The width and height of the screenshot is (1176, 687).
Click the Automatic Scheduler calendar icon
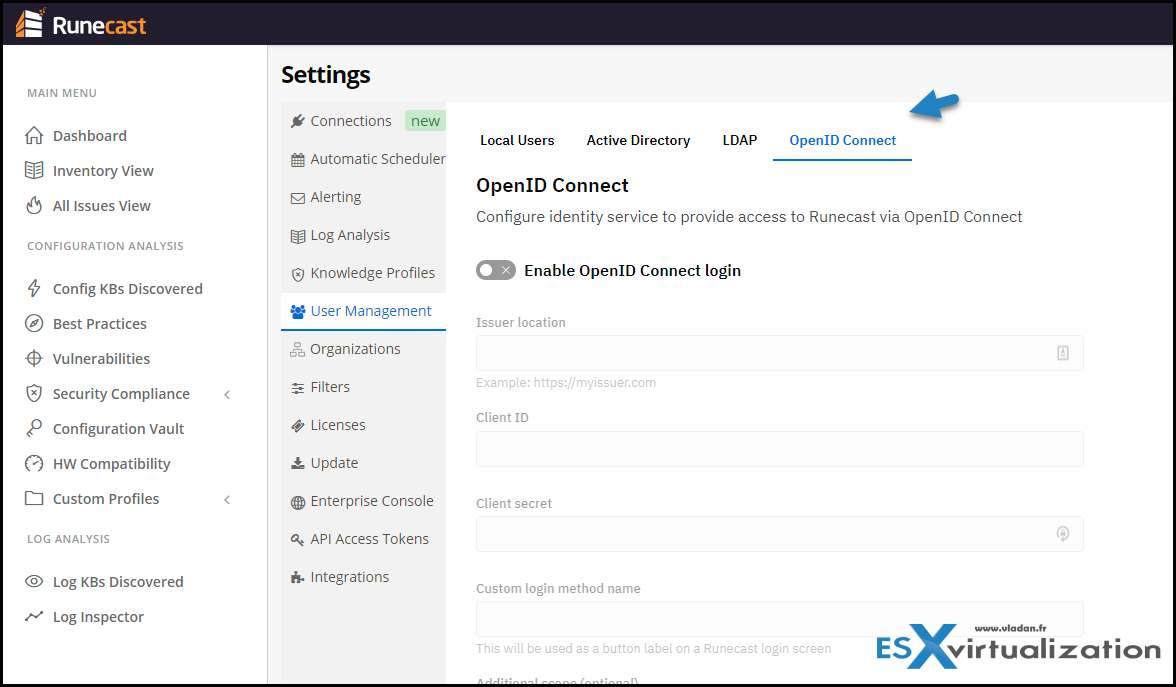(298, 159)
